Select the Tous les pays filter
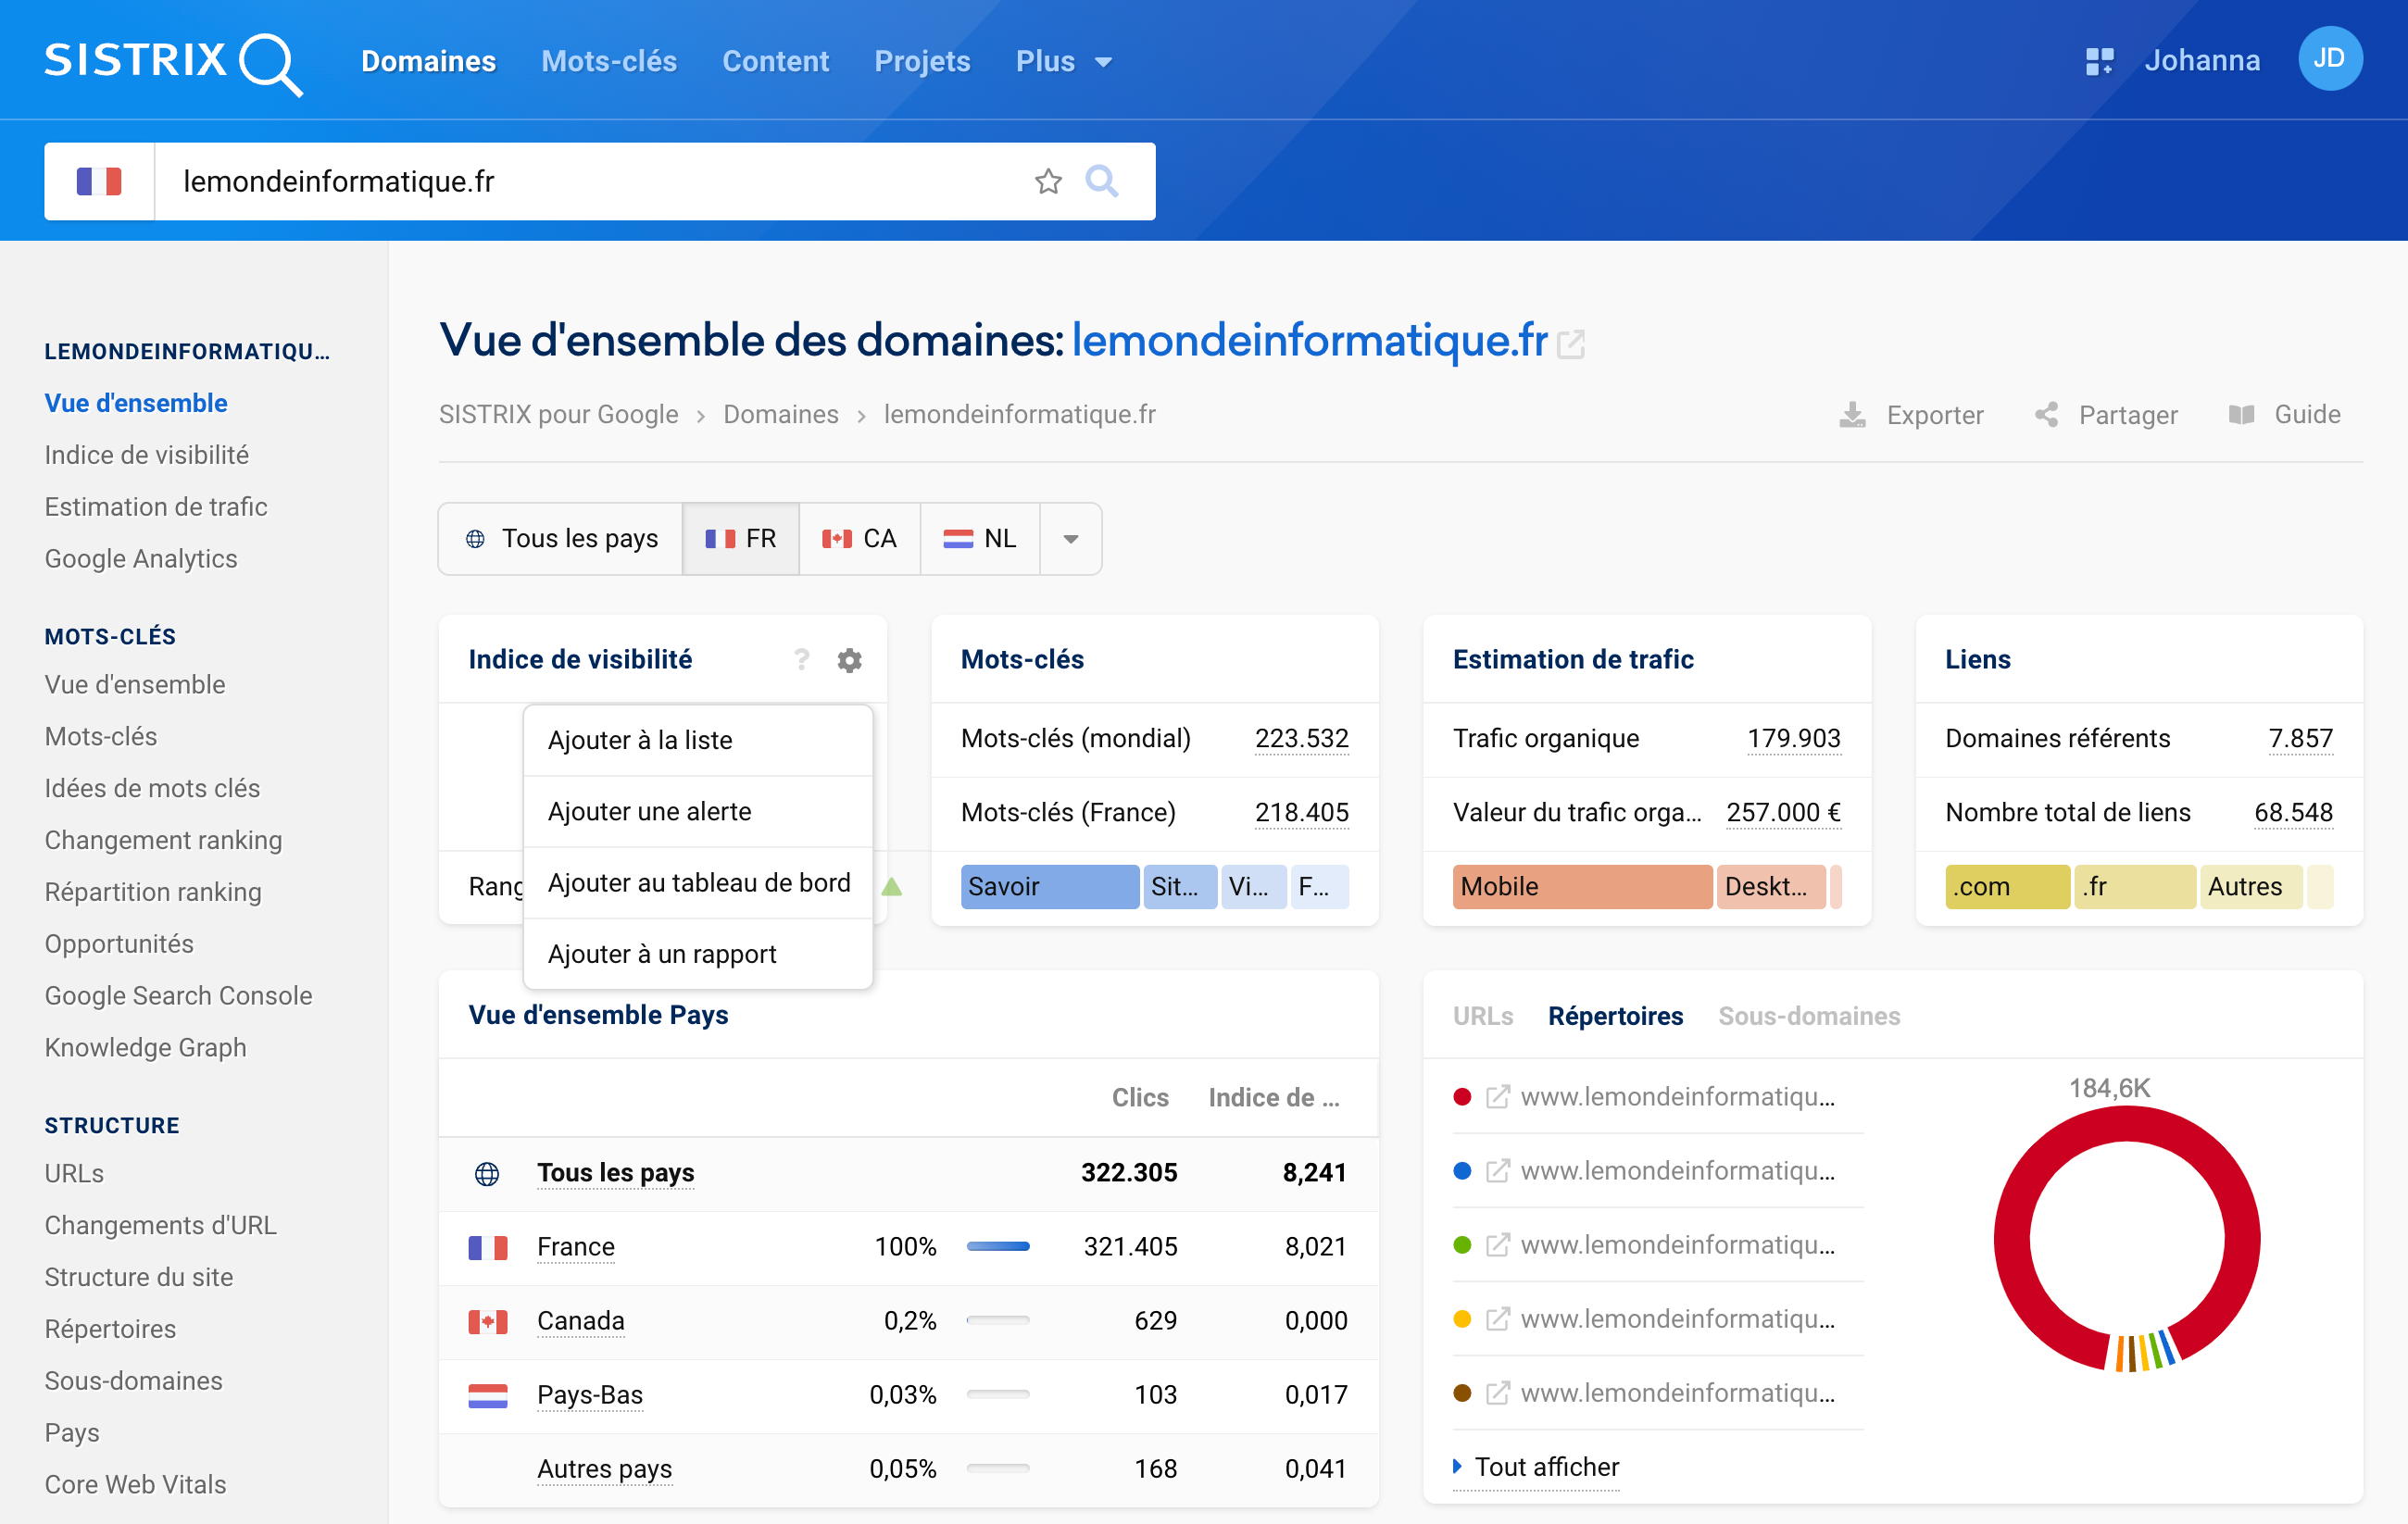 click(561, 539)
